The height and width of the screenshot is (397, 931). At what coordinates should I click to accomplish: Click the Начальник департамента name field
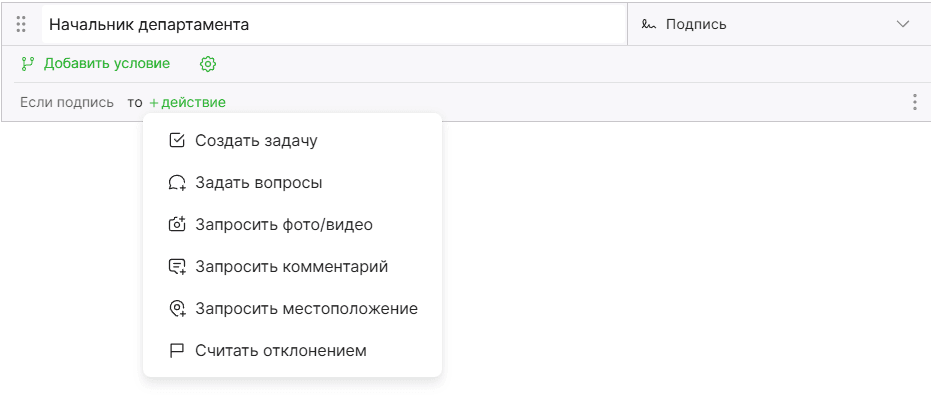click(334, 24)
